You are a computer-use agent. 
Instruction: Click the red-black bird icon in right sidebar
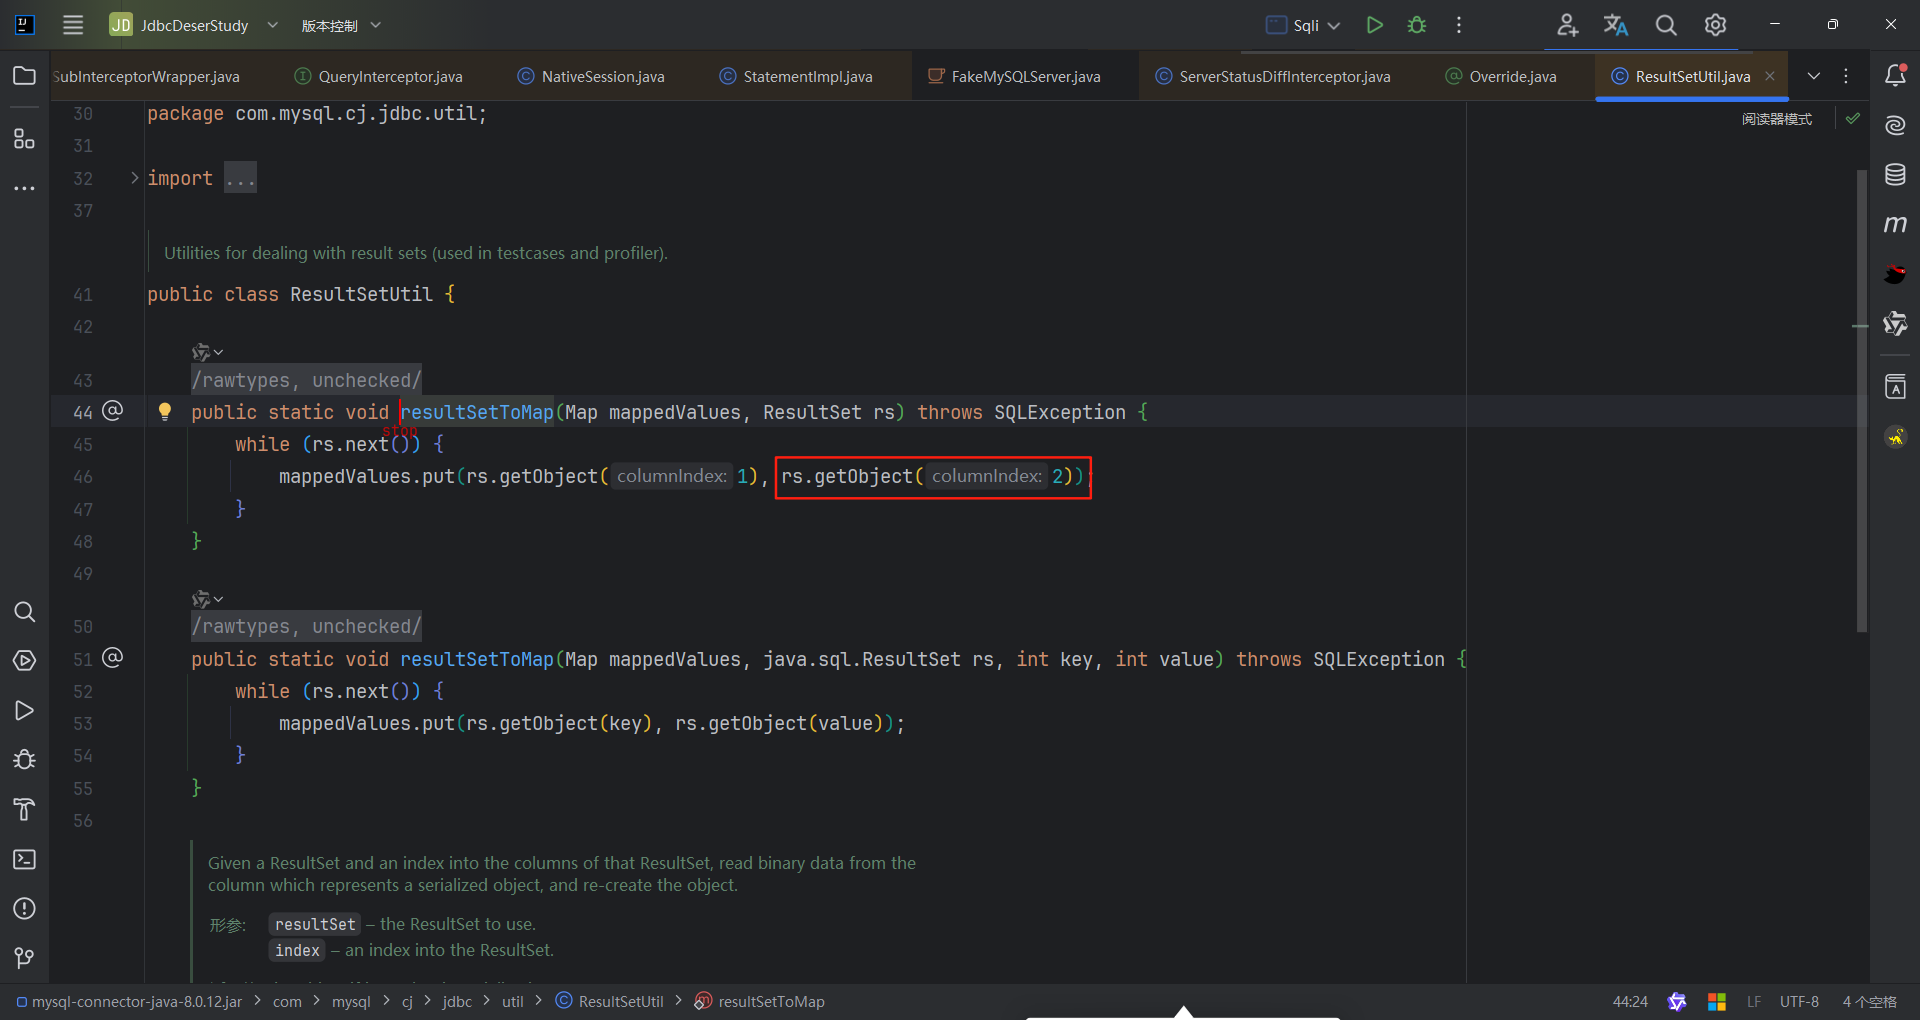click(1895, 274)
